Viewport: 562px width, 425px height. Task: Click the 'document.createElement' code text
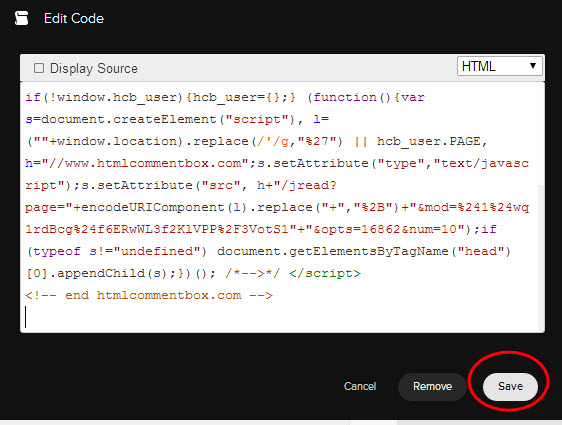point(129,119)
